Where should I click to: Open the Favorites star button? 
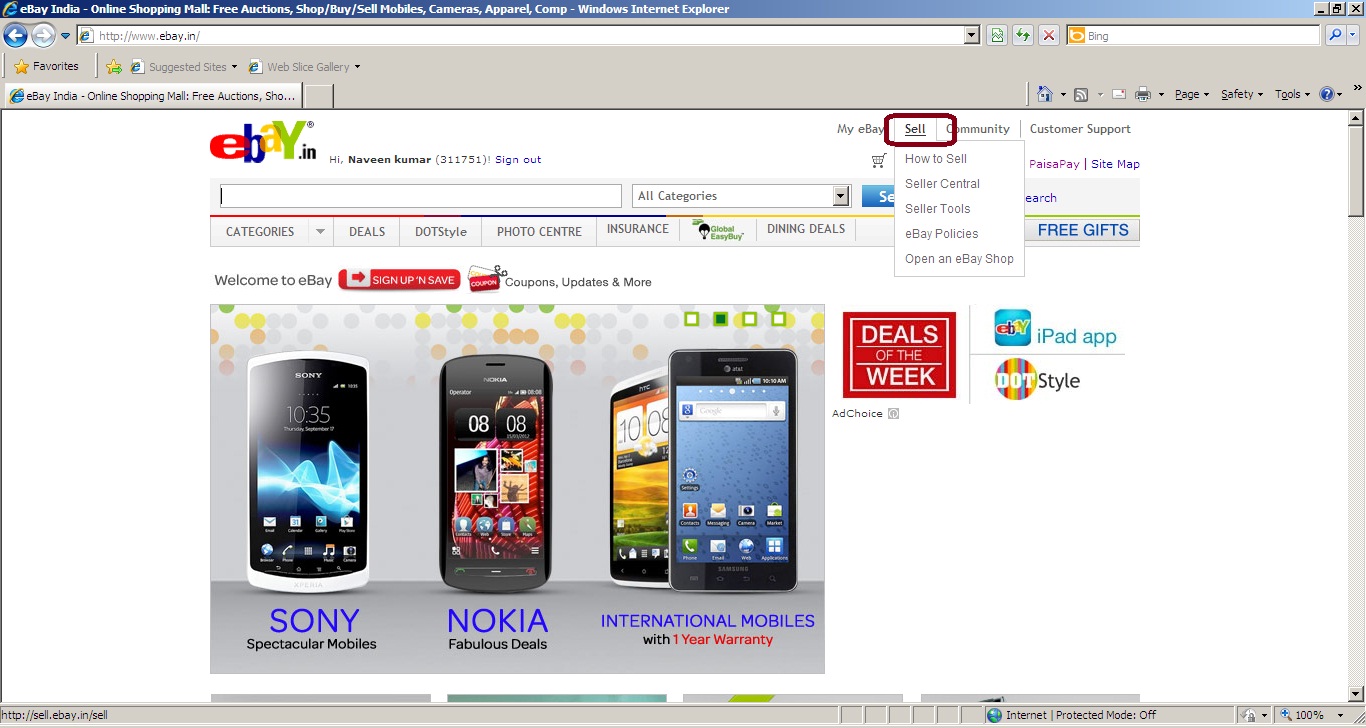point(46,67)
